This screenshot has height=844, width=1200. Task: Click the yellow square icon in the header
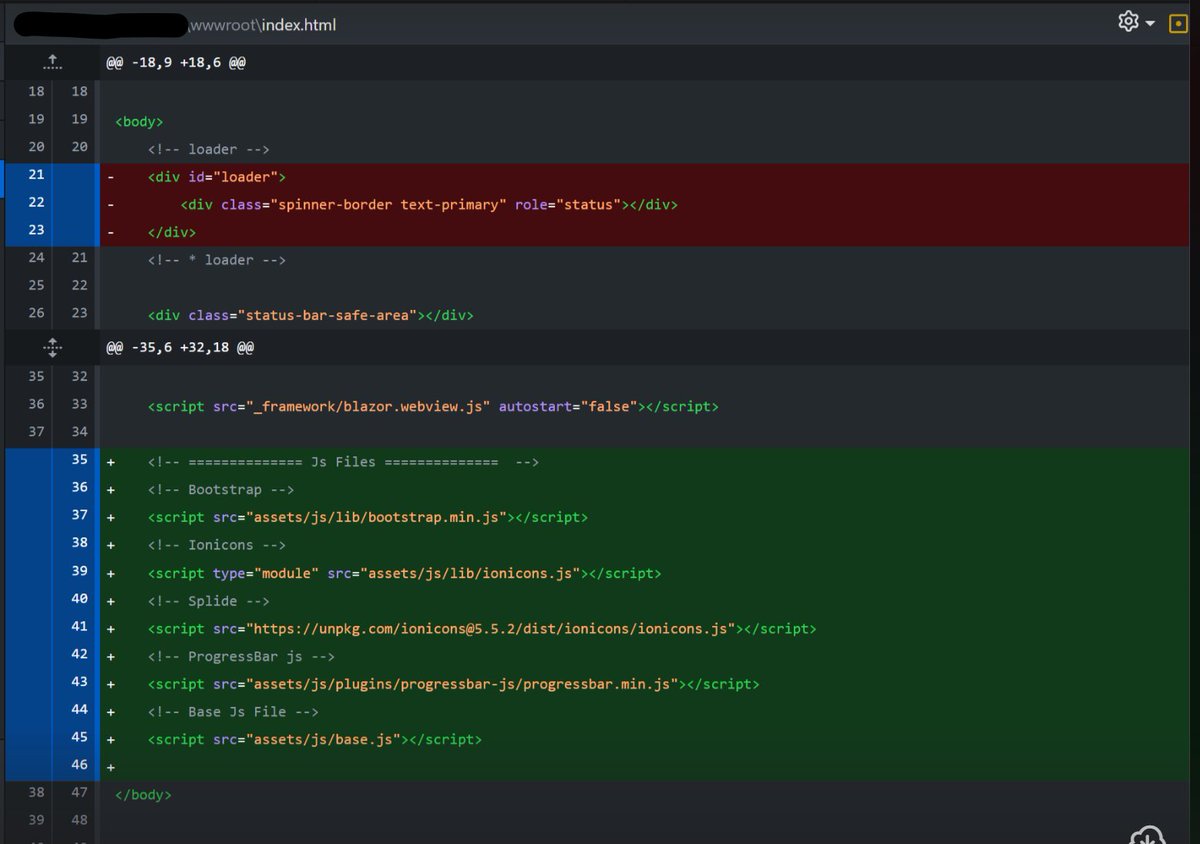tap(1178, 22)
